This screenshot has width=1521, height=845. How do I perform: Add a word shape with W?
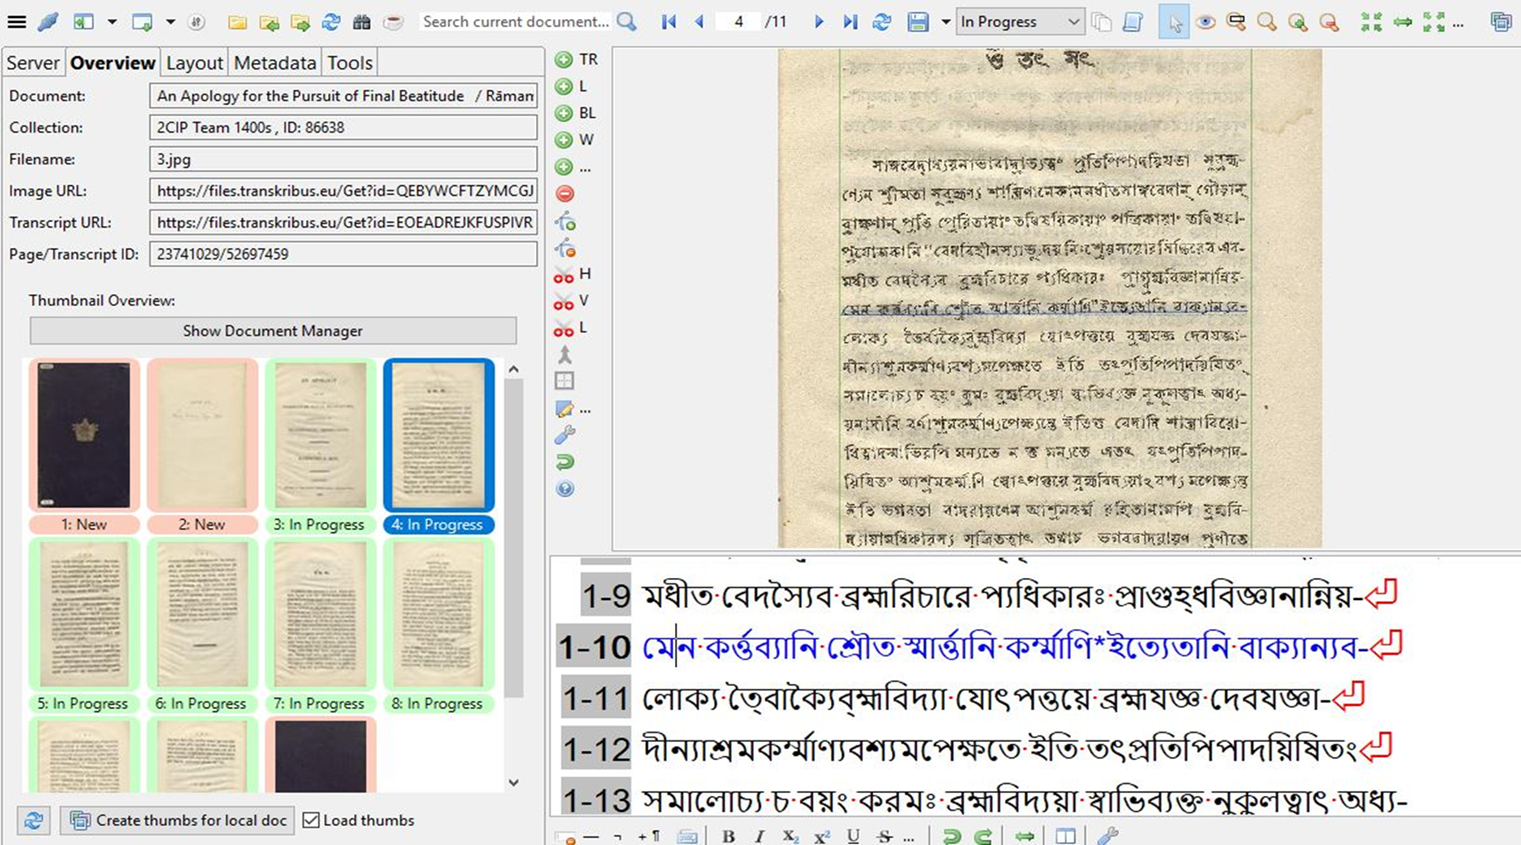(x=575, y=140)
